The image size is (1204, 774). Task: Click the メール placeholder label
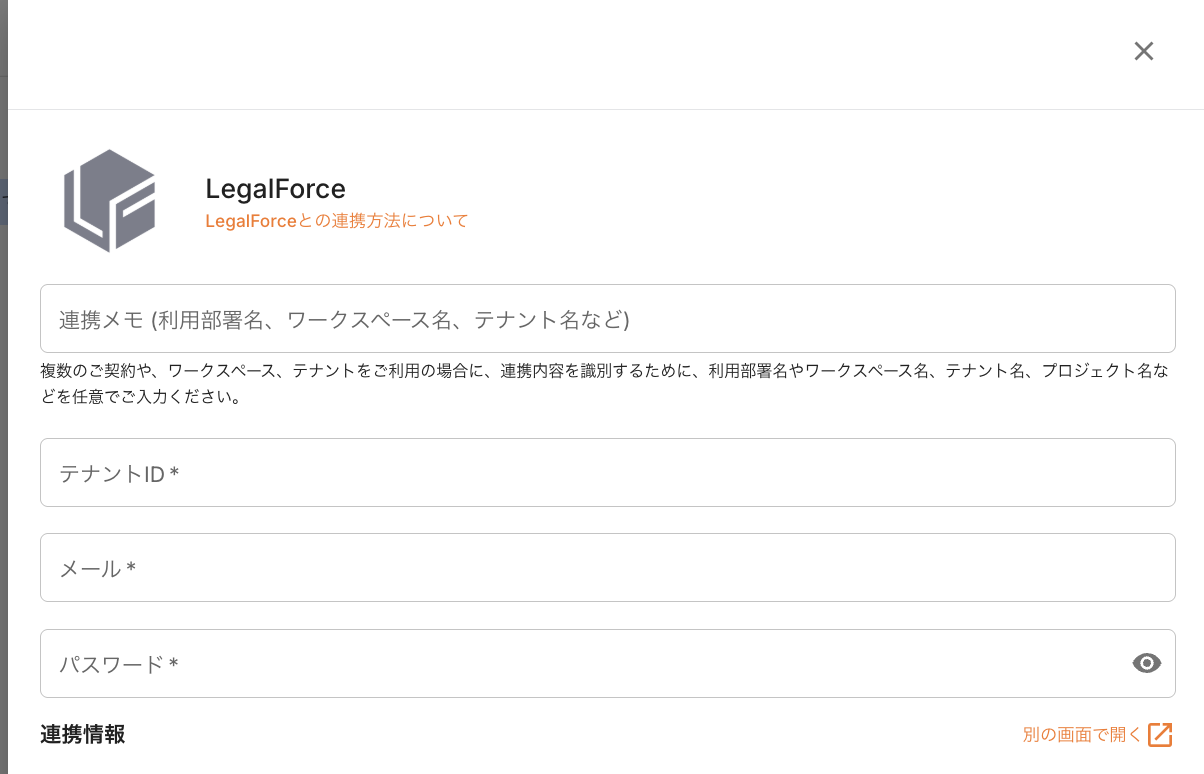point(91,569)
